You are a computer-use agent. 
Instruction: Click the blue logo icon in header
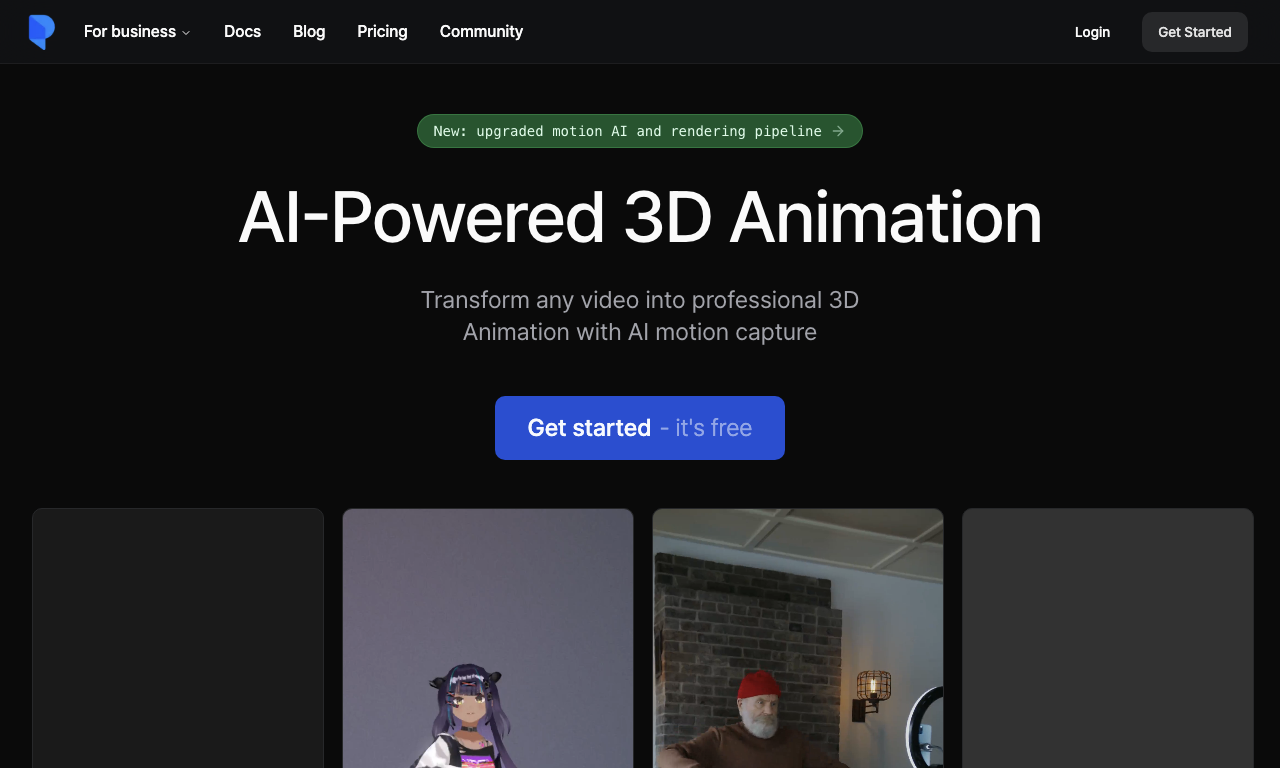[x=42, y=32]
